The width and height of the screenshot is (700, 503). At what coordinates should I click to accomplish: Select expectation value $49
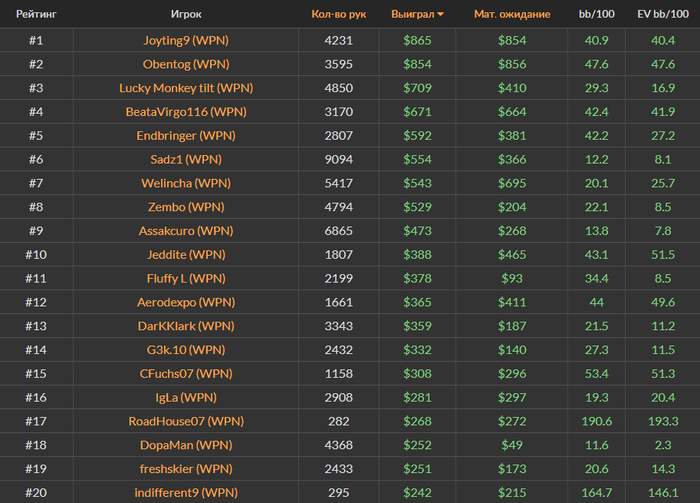(512, 445)
